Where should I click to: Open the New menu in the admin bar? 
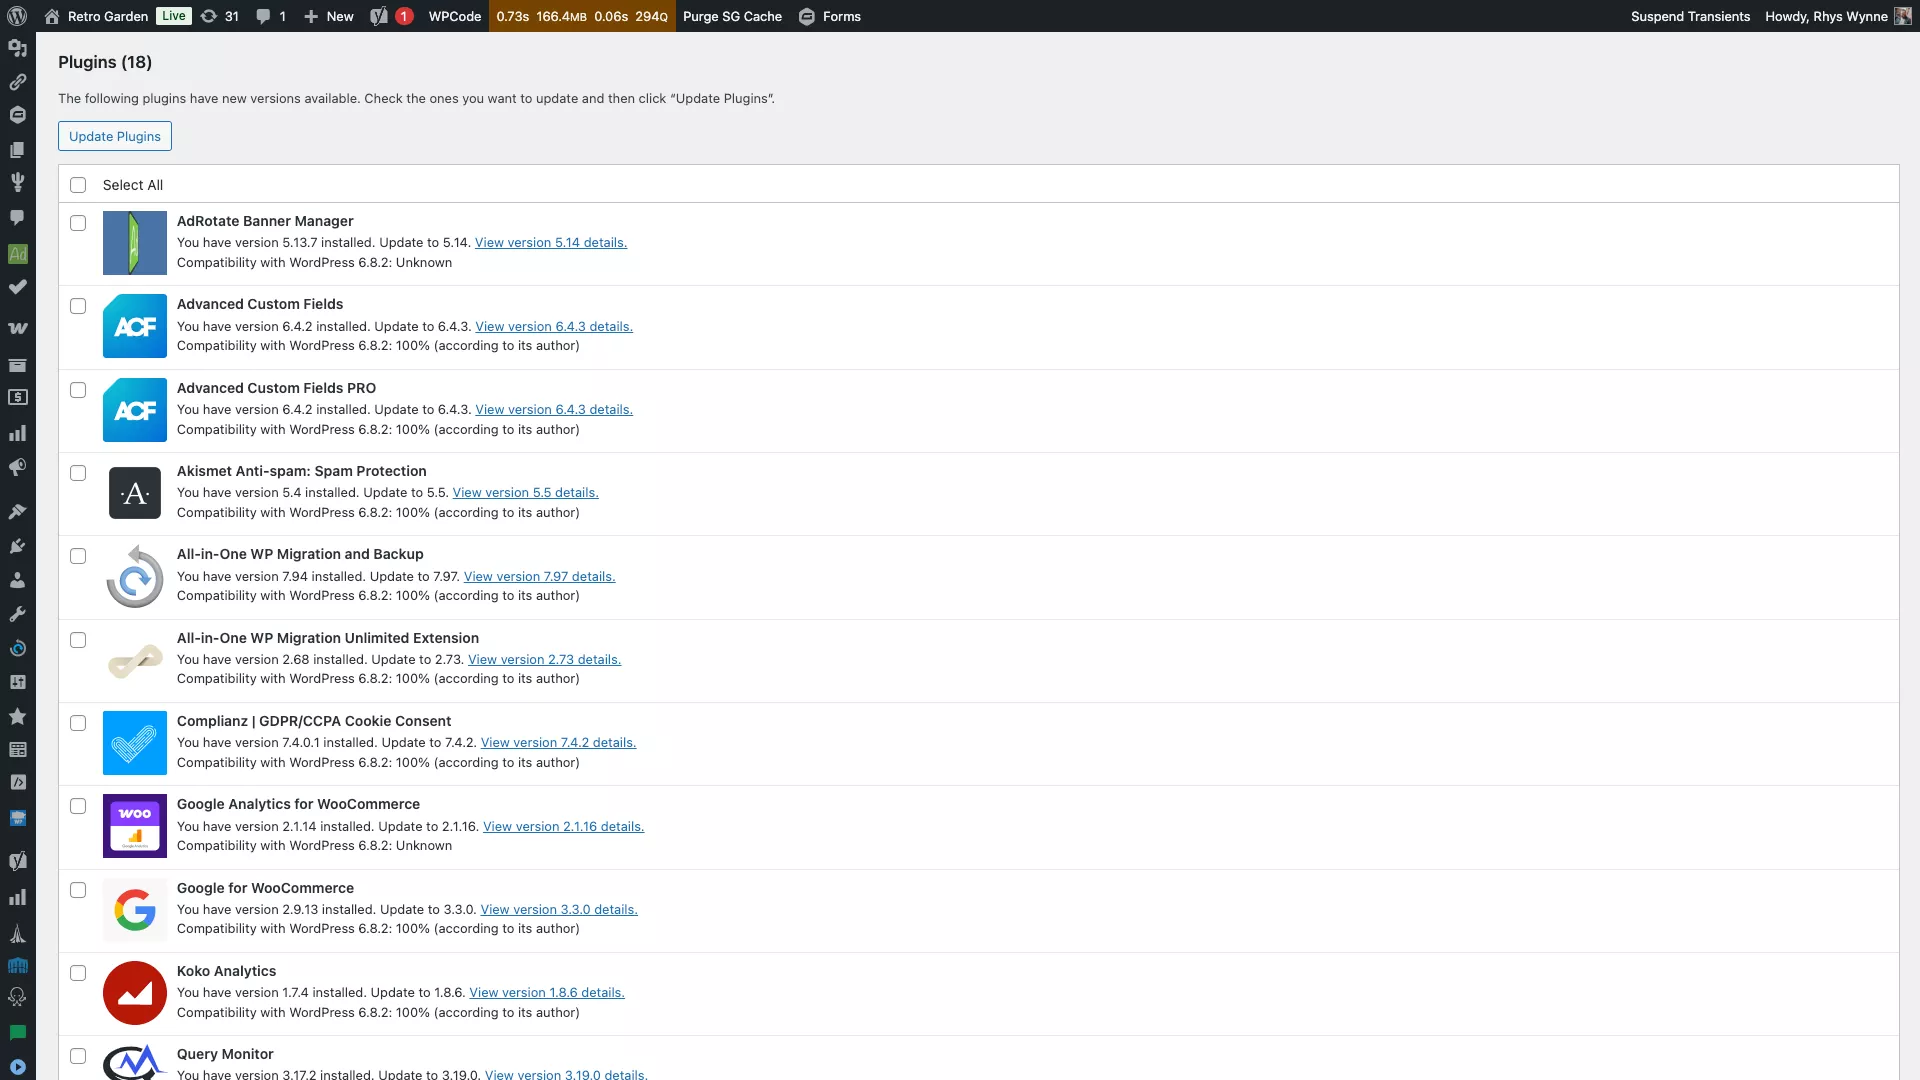point(328,16)
